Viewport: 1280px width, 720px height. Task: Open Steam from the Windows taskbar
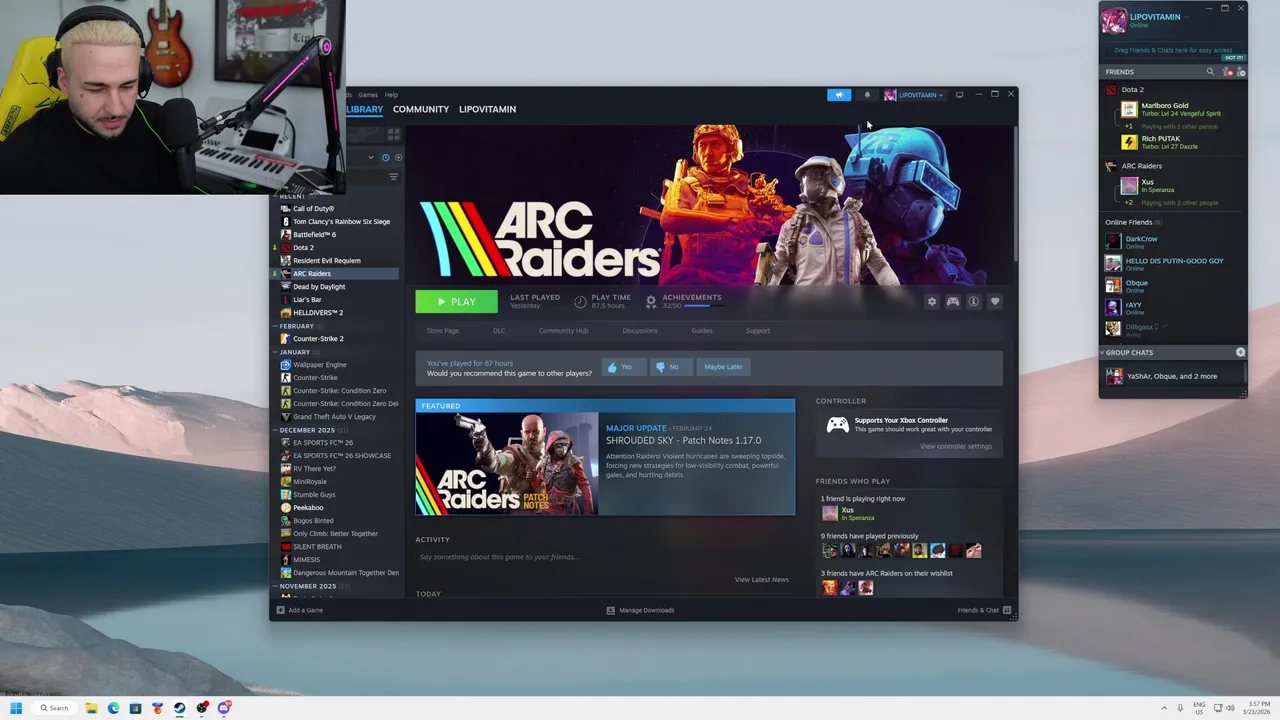[180, 708]
